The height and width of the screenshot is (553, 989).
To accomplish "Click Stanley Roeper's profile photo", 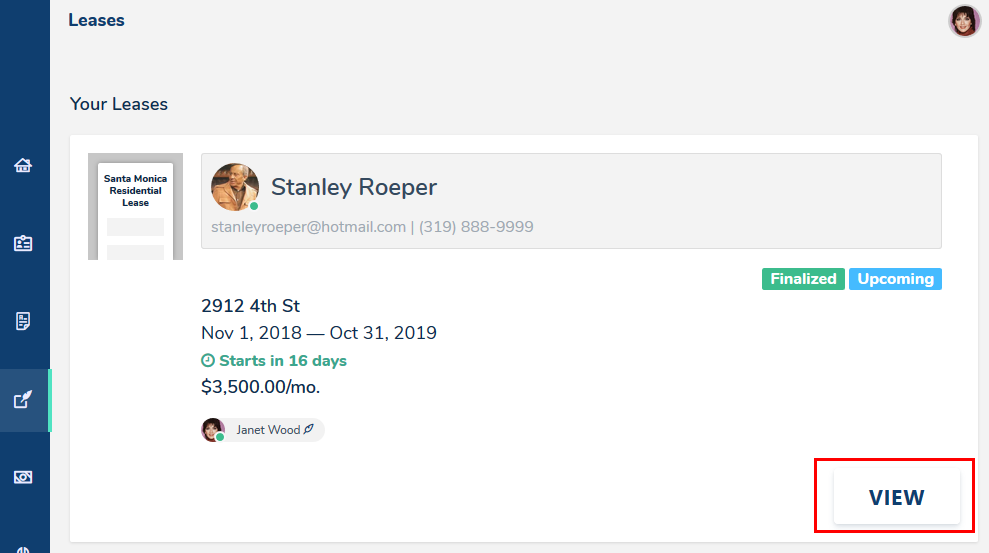I will tap(235, 187).
